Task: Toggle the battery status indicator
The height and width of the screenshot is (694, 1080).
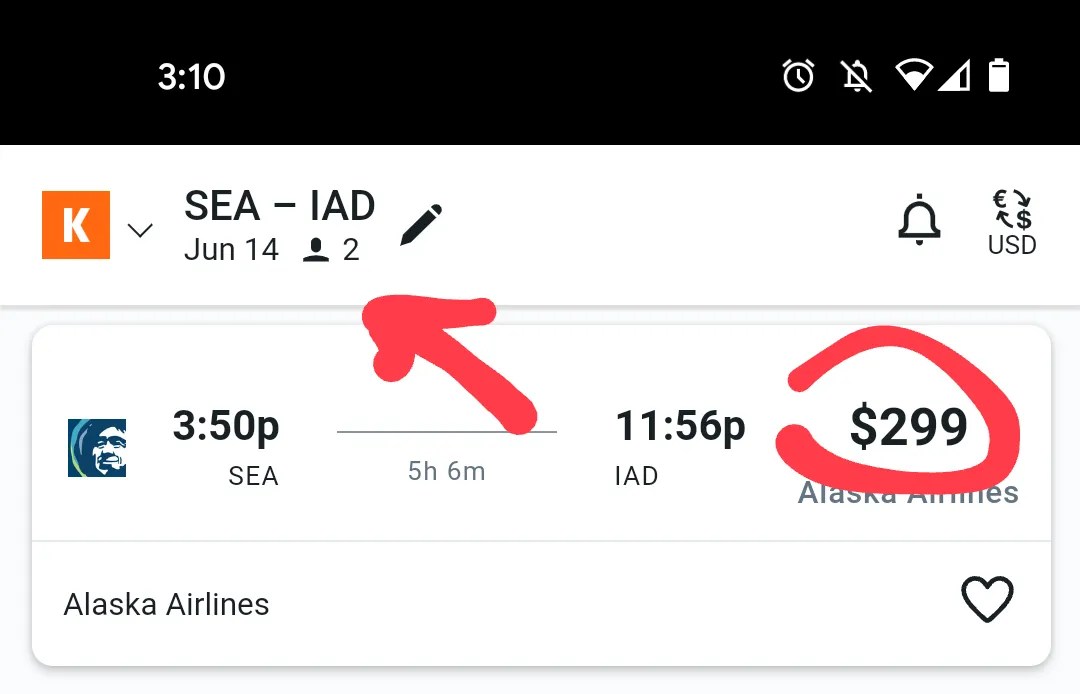Action: (999, 75)
